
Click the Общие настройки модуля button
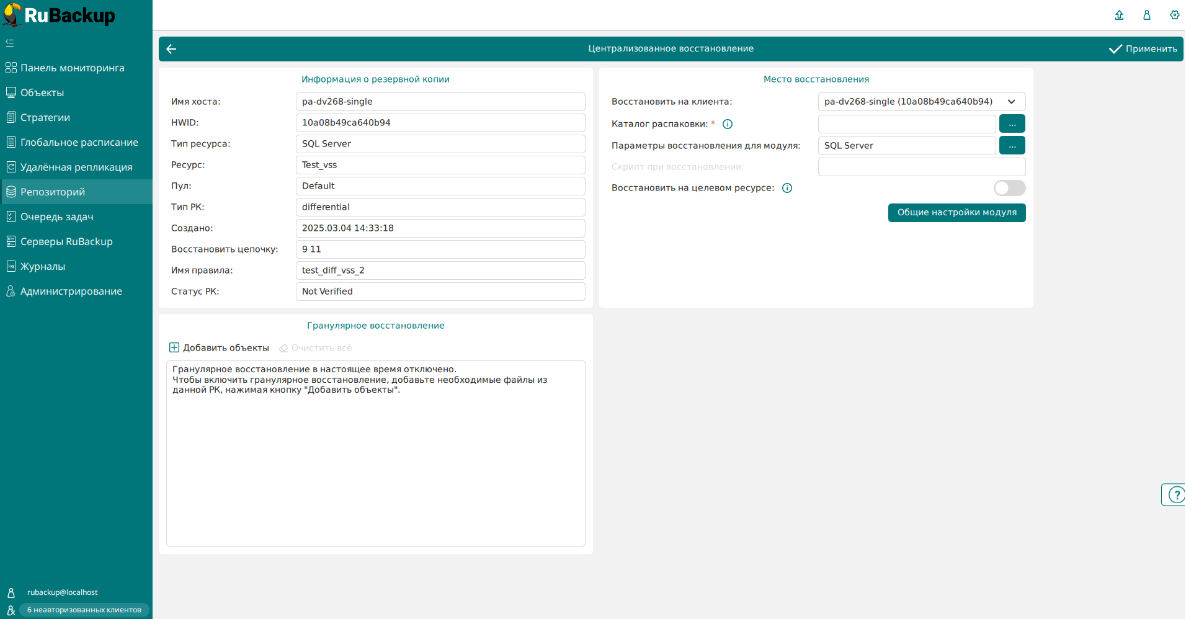coord(956,212)
